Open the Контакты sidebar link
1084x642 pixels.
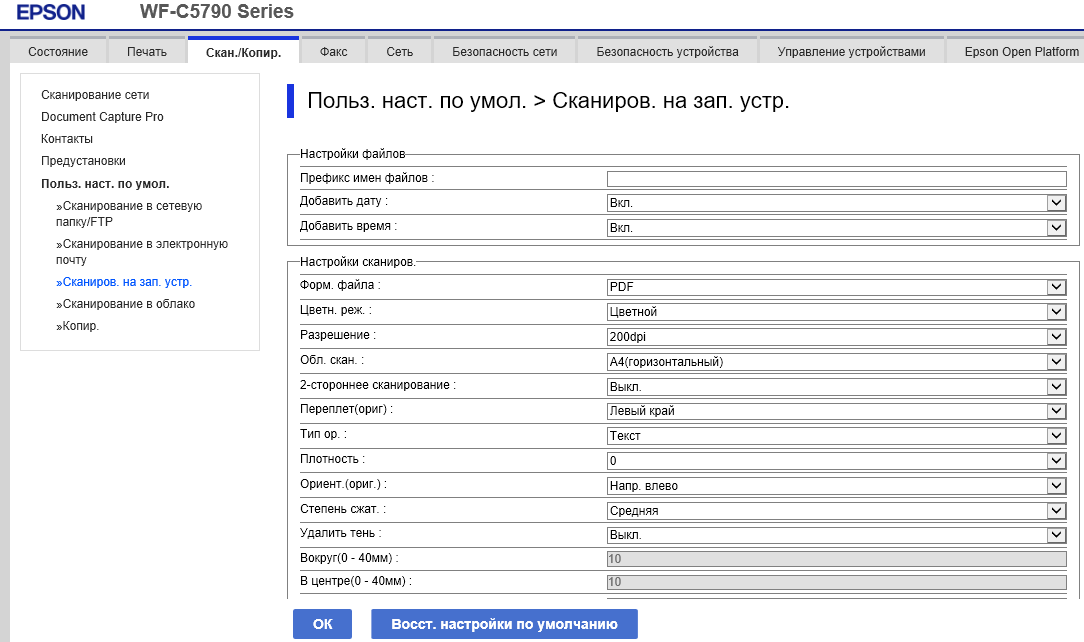(x=67, y=139)
